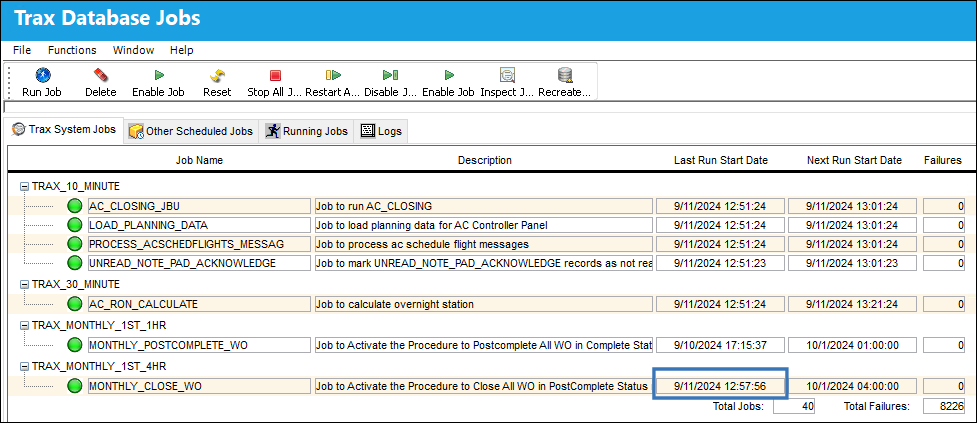This screenshot has height=423, width=977.
Task: Collapse the TRAX_30_MINUTE group
Action: (x=24, y=284)
